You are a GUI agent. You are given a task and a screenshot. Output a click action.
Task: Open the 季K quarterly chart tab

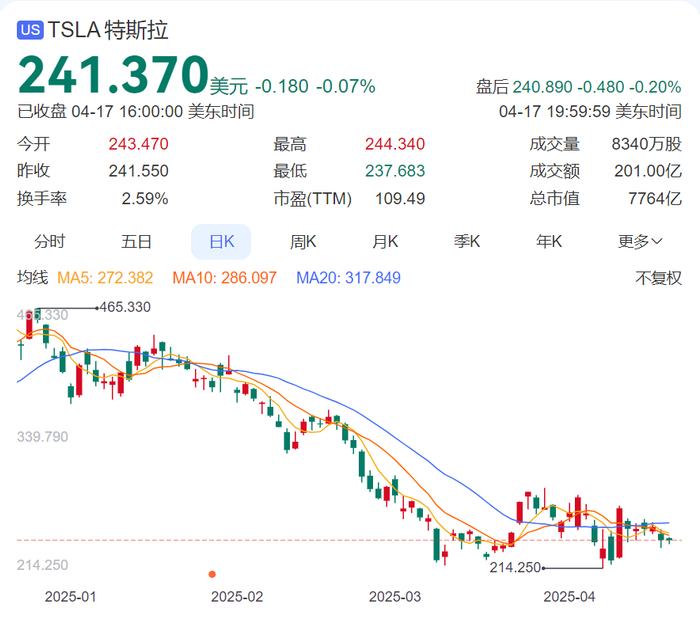(x=467, y=241)
